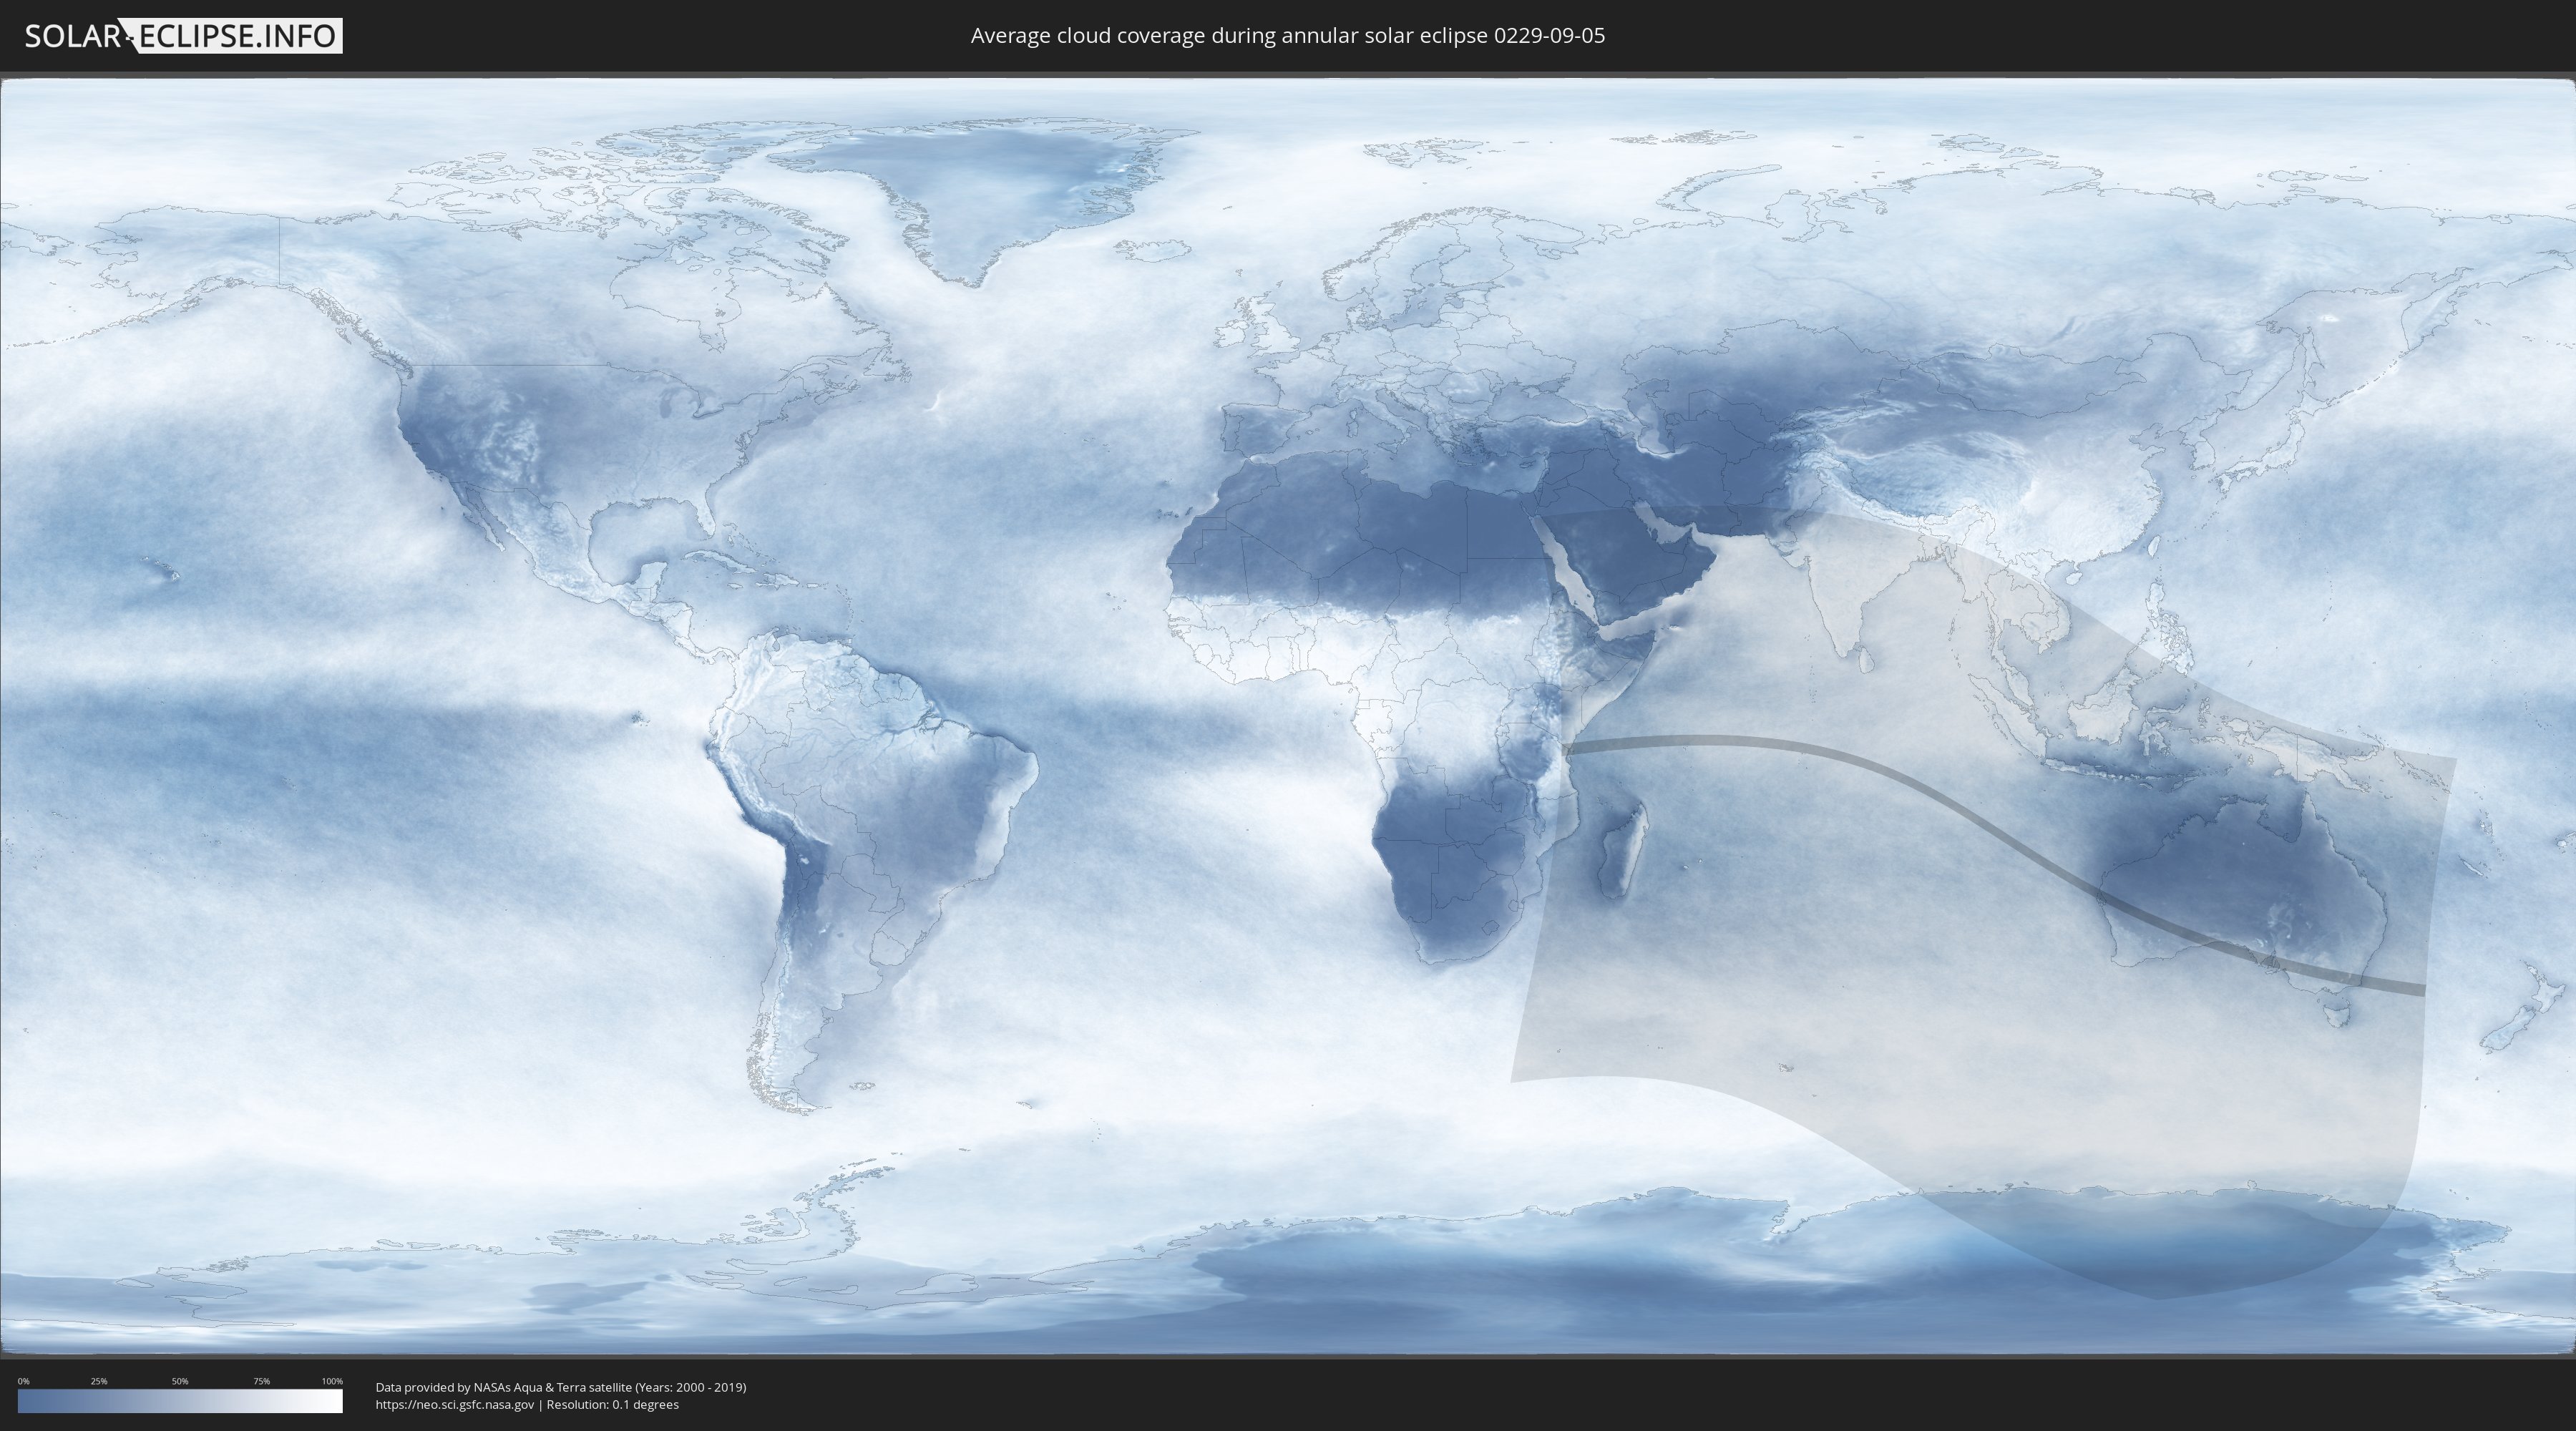Click the cloud coverage map title
The height and width of the screenshot is (1431, 2576).
point(1287,36)
